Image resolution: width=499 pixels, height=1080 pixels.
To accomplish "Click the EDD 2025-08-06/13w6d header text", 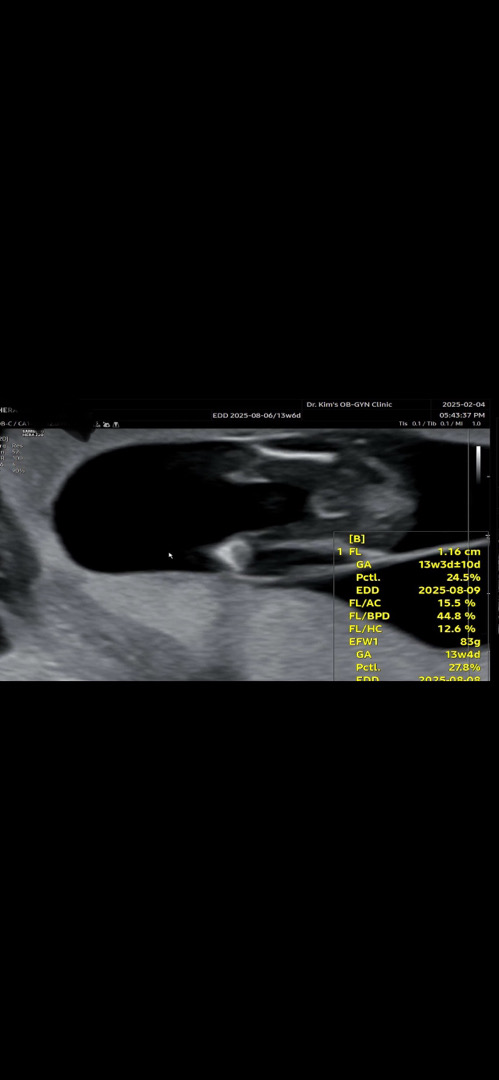I will click(256, 415).
